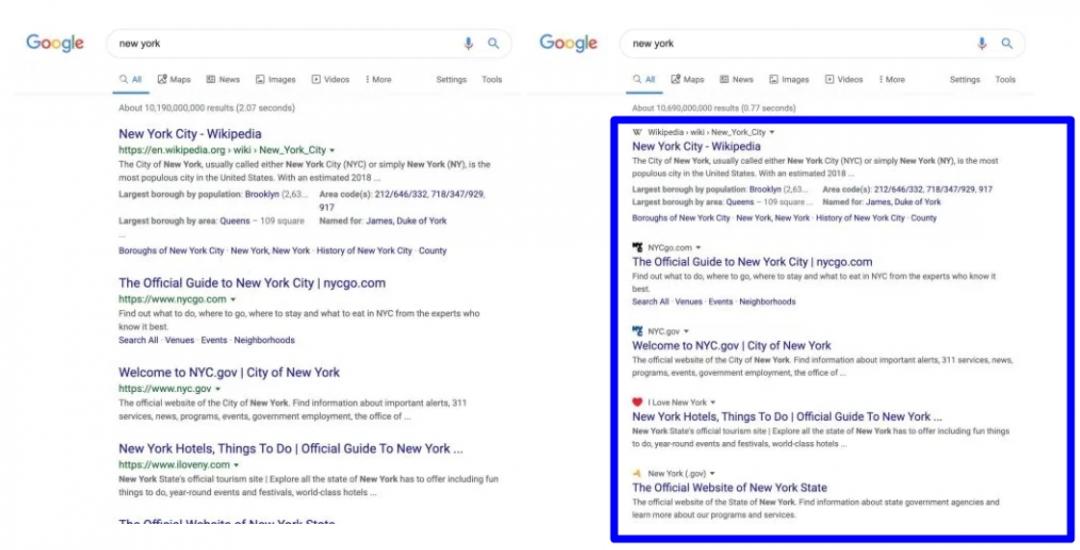Screen dimensions: 1080x550
Task: Click the https://www.iloveny.com green URL
Action: pos(174,465)
